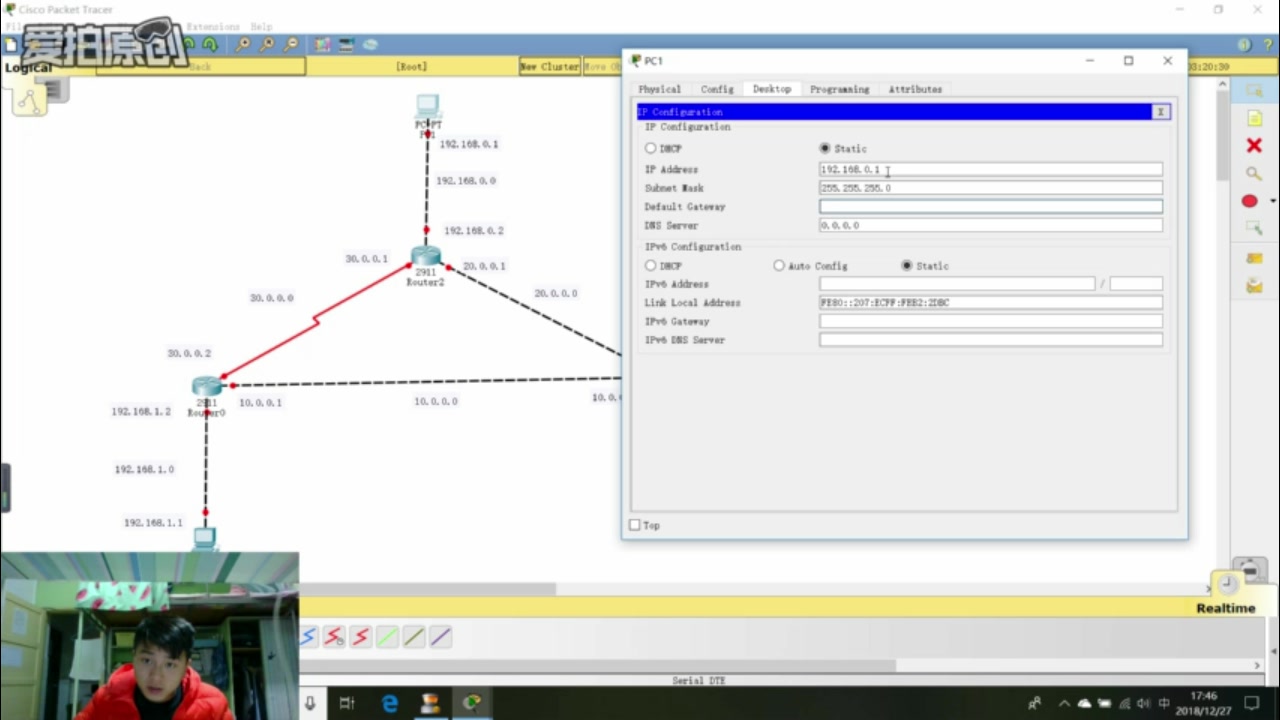
Task: Show hidden system tray icons
Action: (1063, 703)
